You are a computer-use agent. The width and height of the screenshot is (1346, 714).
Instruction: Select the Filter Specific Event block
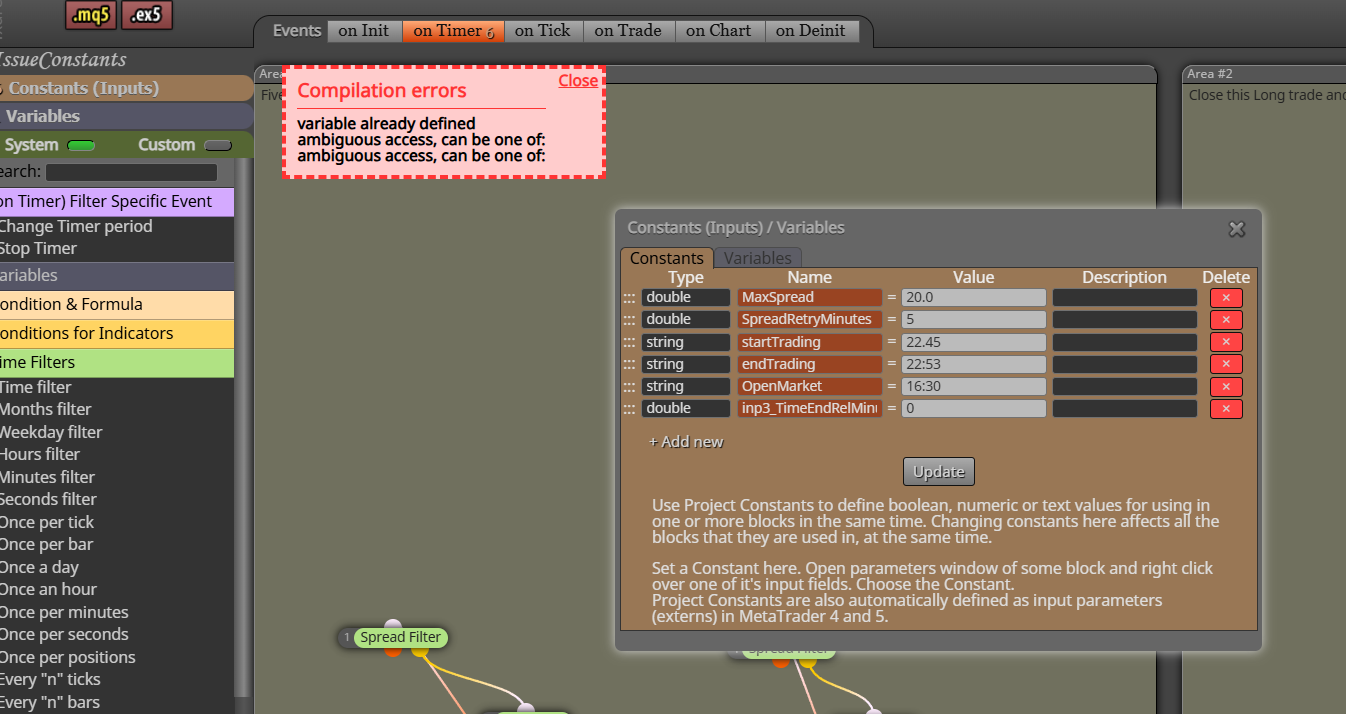(117, 202)
